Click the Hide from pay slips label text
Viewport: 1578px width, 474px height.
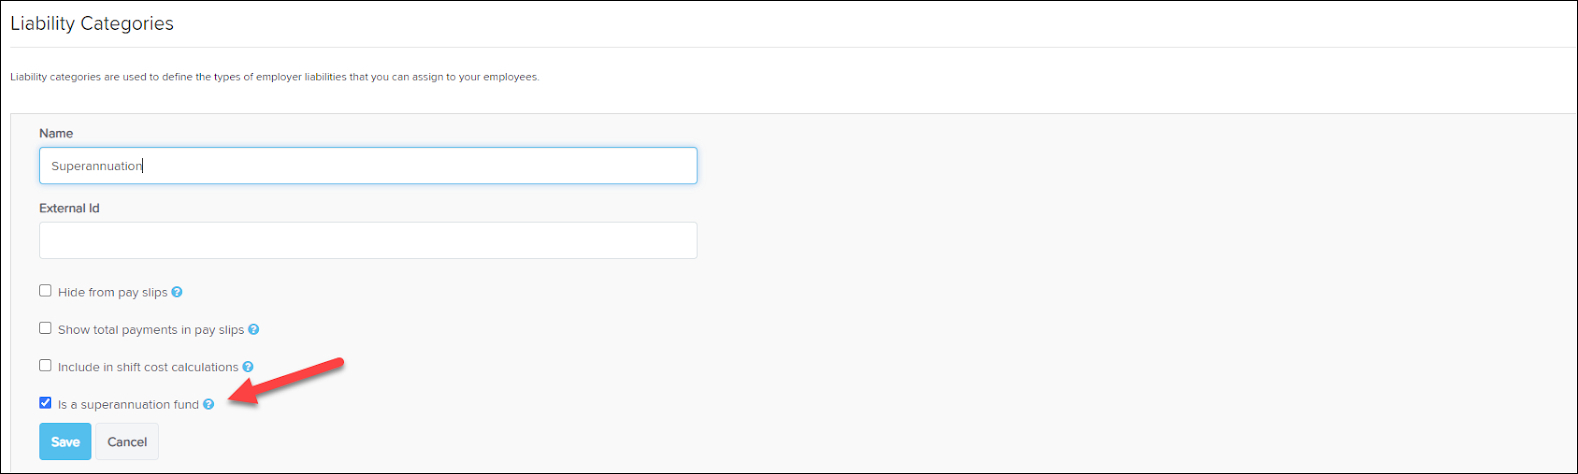tap(113, 293)
